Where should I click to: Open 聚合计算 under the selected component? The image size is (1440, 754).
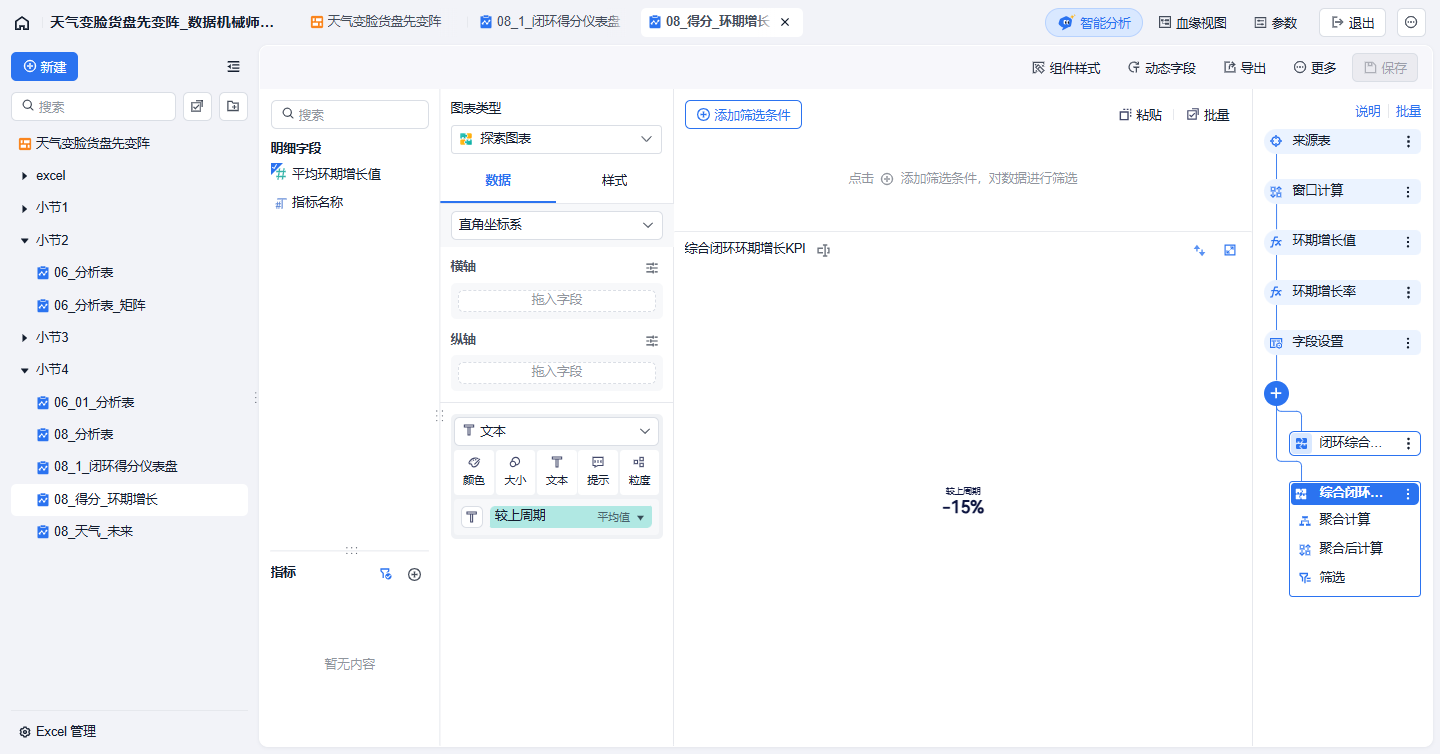[x=1345, y=520]
